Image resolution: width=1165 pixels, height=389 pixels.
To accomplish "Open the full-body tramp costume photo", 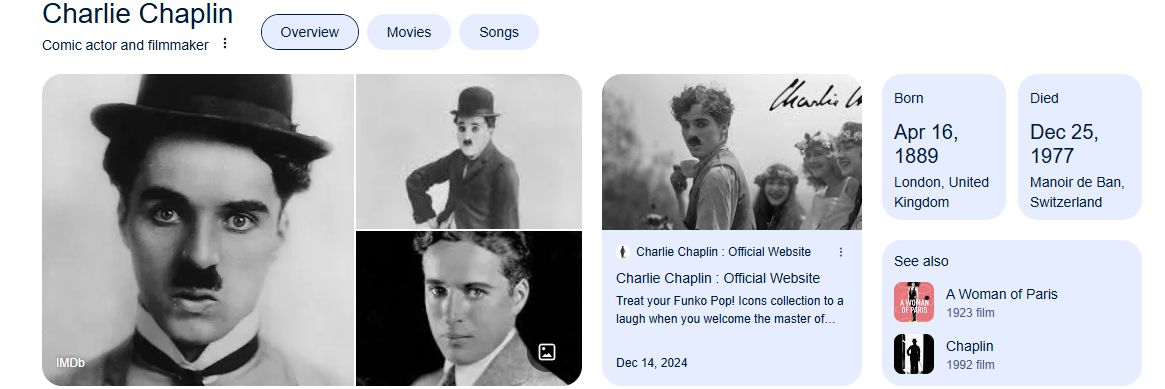I will coord(469,151).
